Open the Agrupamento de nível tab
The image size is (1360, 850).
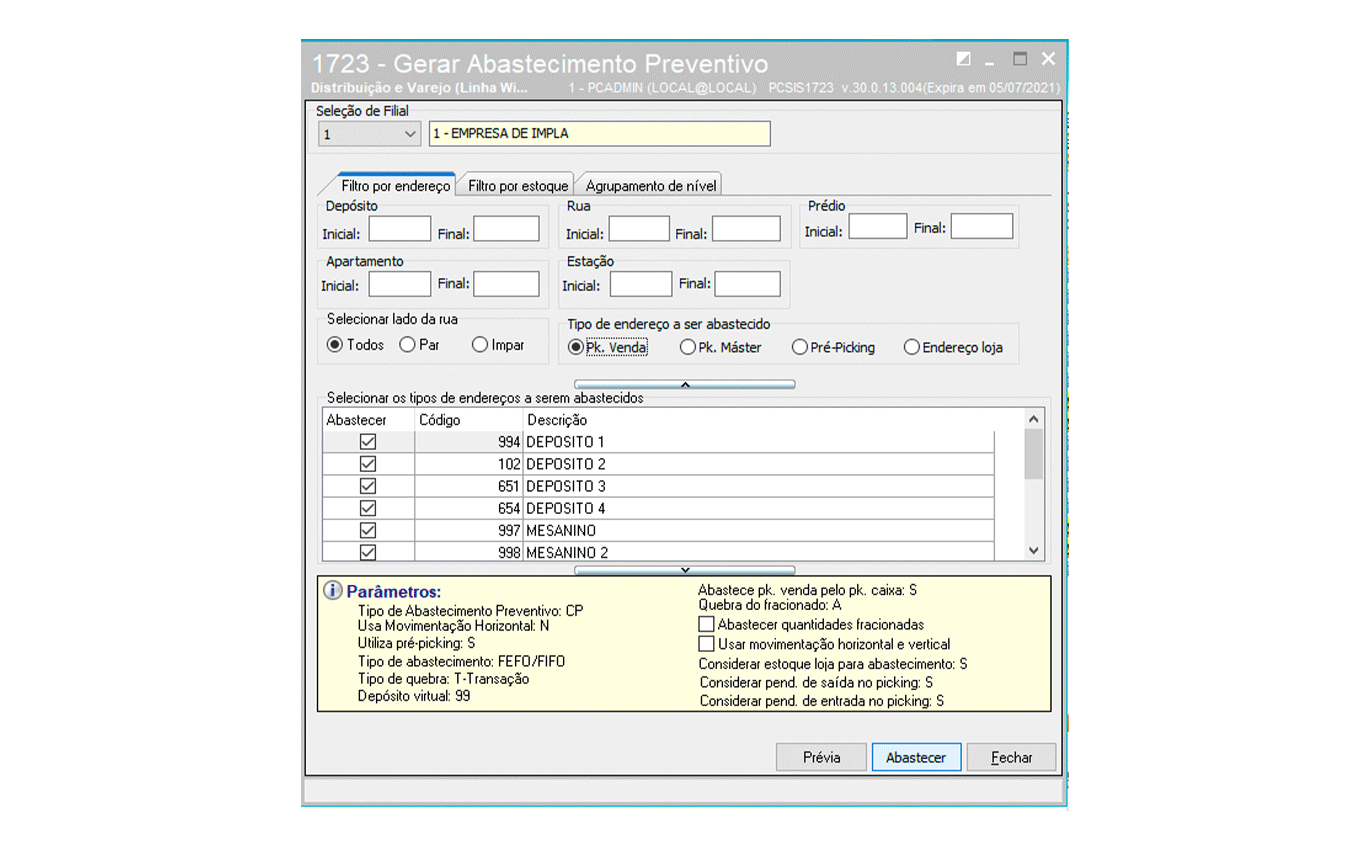coord(651,186)
